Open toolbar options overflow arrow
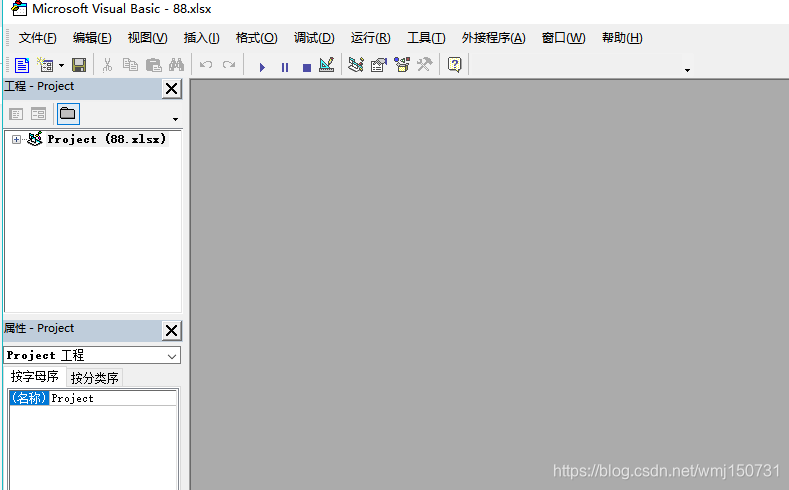This screenshot has height=490, width=789. click(x=687, y=70)
